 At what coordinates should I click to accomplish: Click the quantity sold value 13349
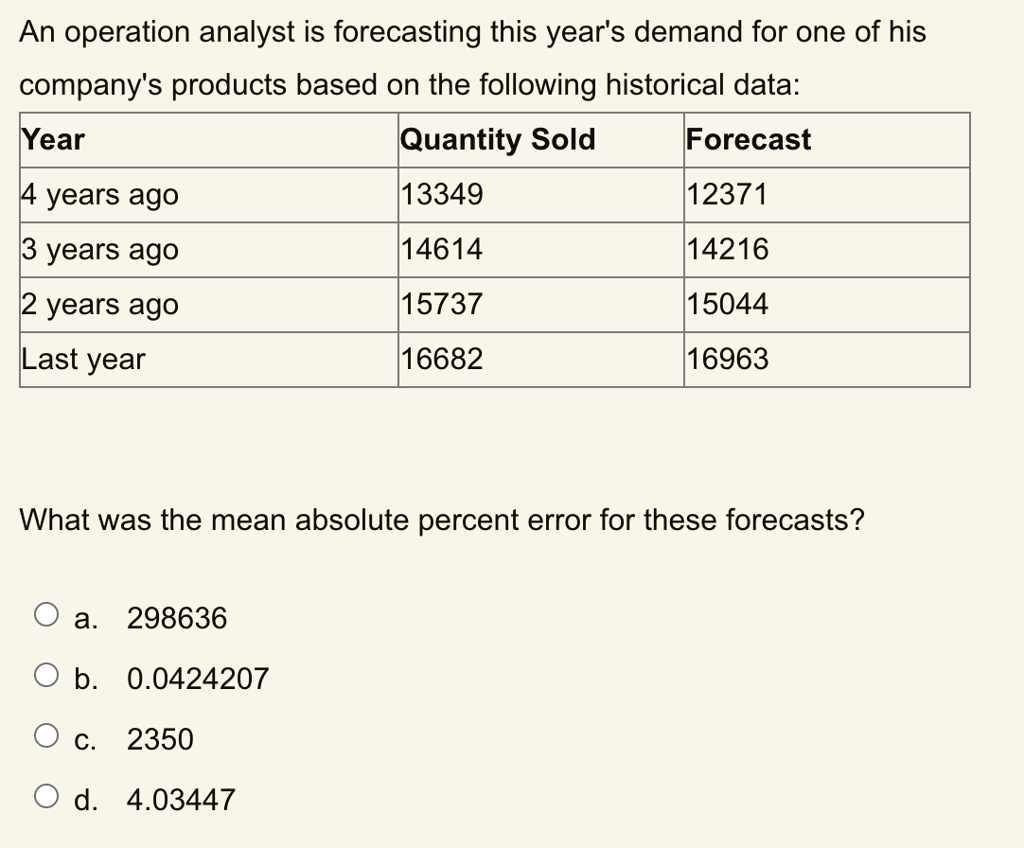coord(441,195)
